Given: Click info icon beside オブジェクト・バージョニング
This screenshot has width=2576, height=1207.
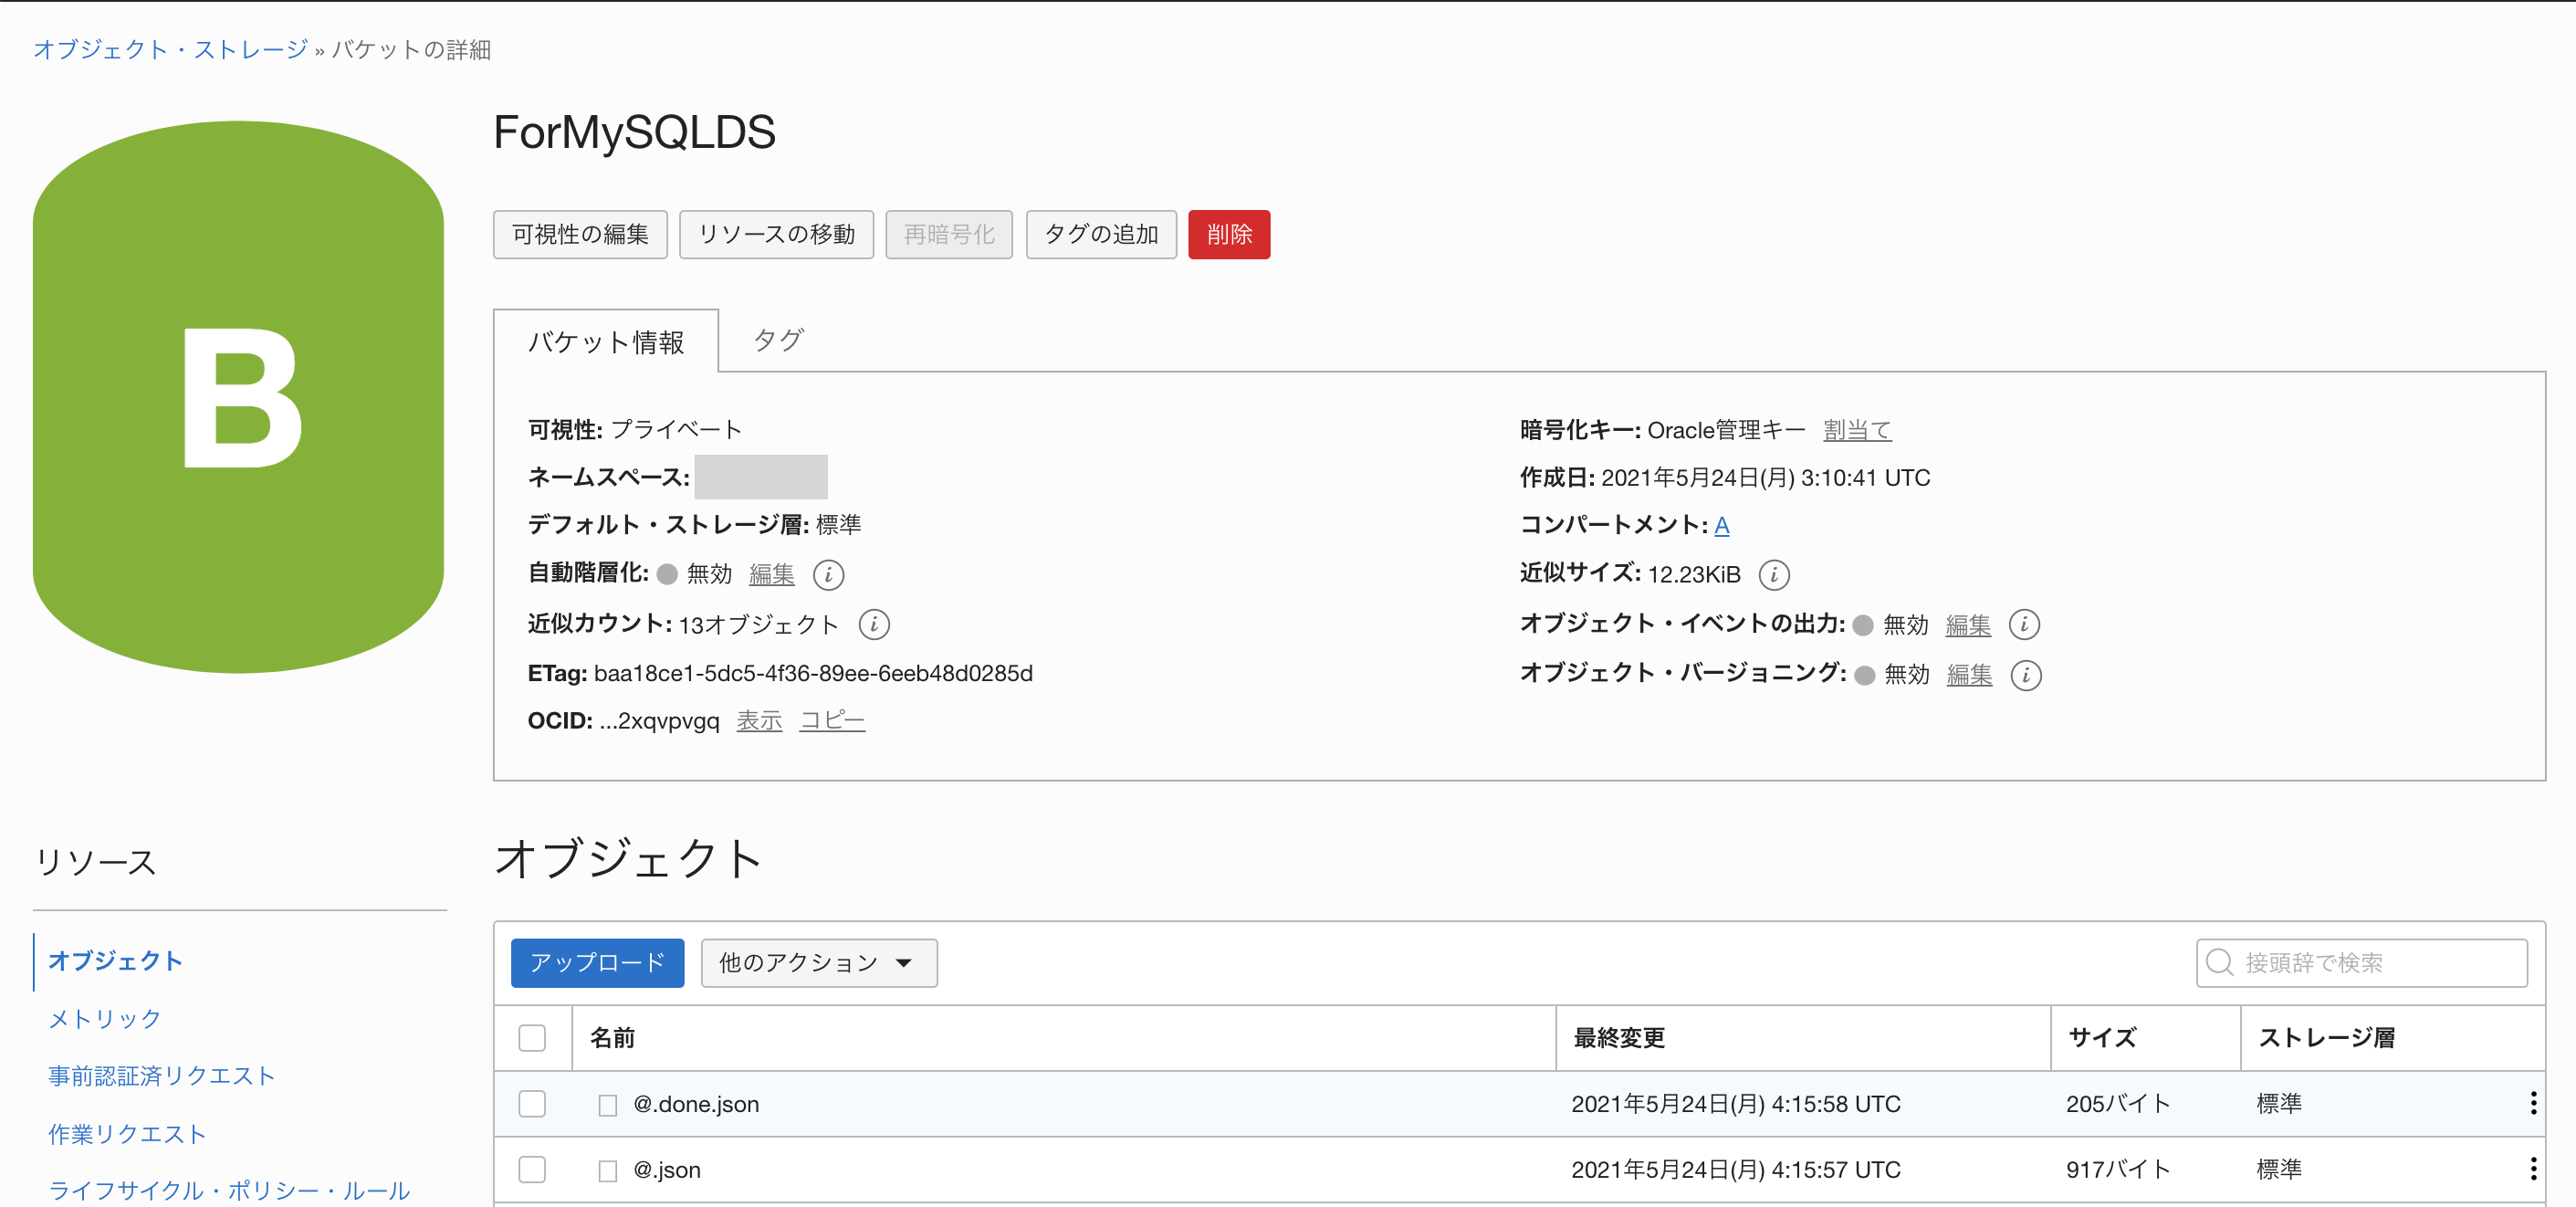Looking at the screenshot, I should pyautogui.click(x=2026, y=675).
